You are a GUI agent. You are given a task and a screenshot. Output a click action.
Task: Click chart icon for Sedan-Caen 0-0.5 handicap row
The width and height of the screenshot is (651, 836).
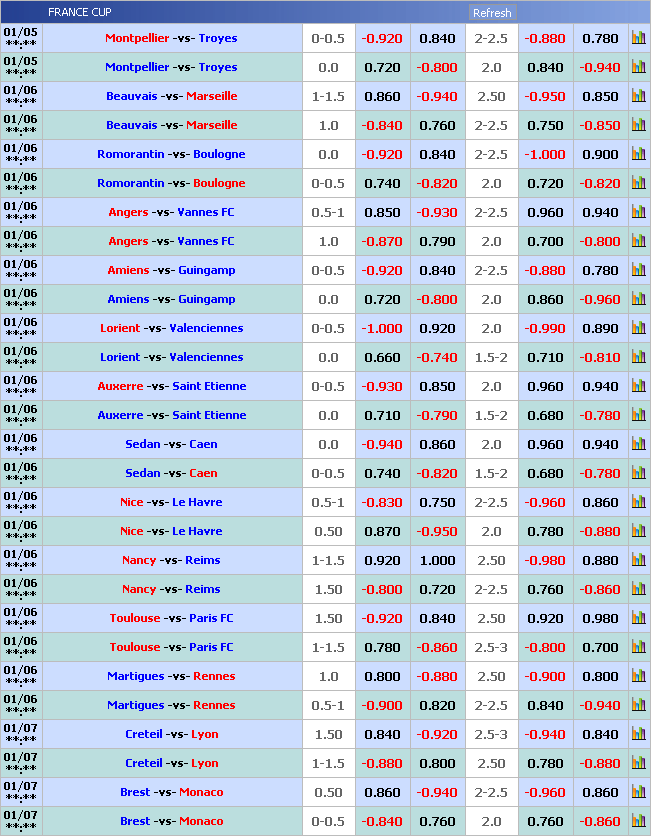pyautogui.click(x=638, y=473)
